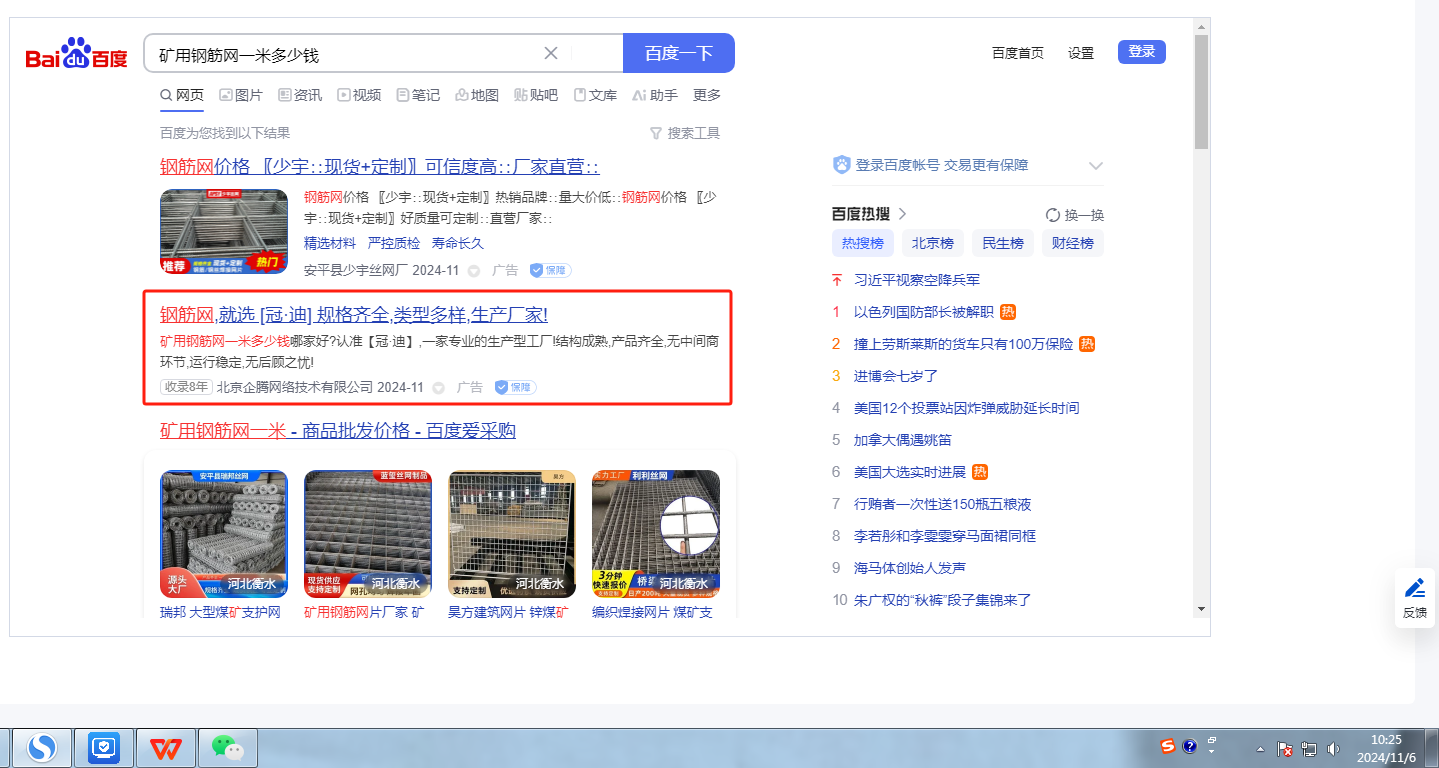Click 保障 badge of 北京企腾网络 result
Screen dimensions: 1439x768
click(x=515, y=387)
